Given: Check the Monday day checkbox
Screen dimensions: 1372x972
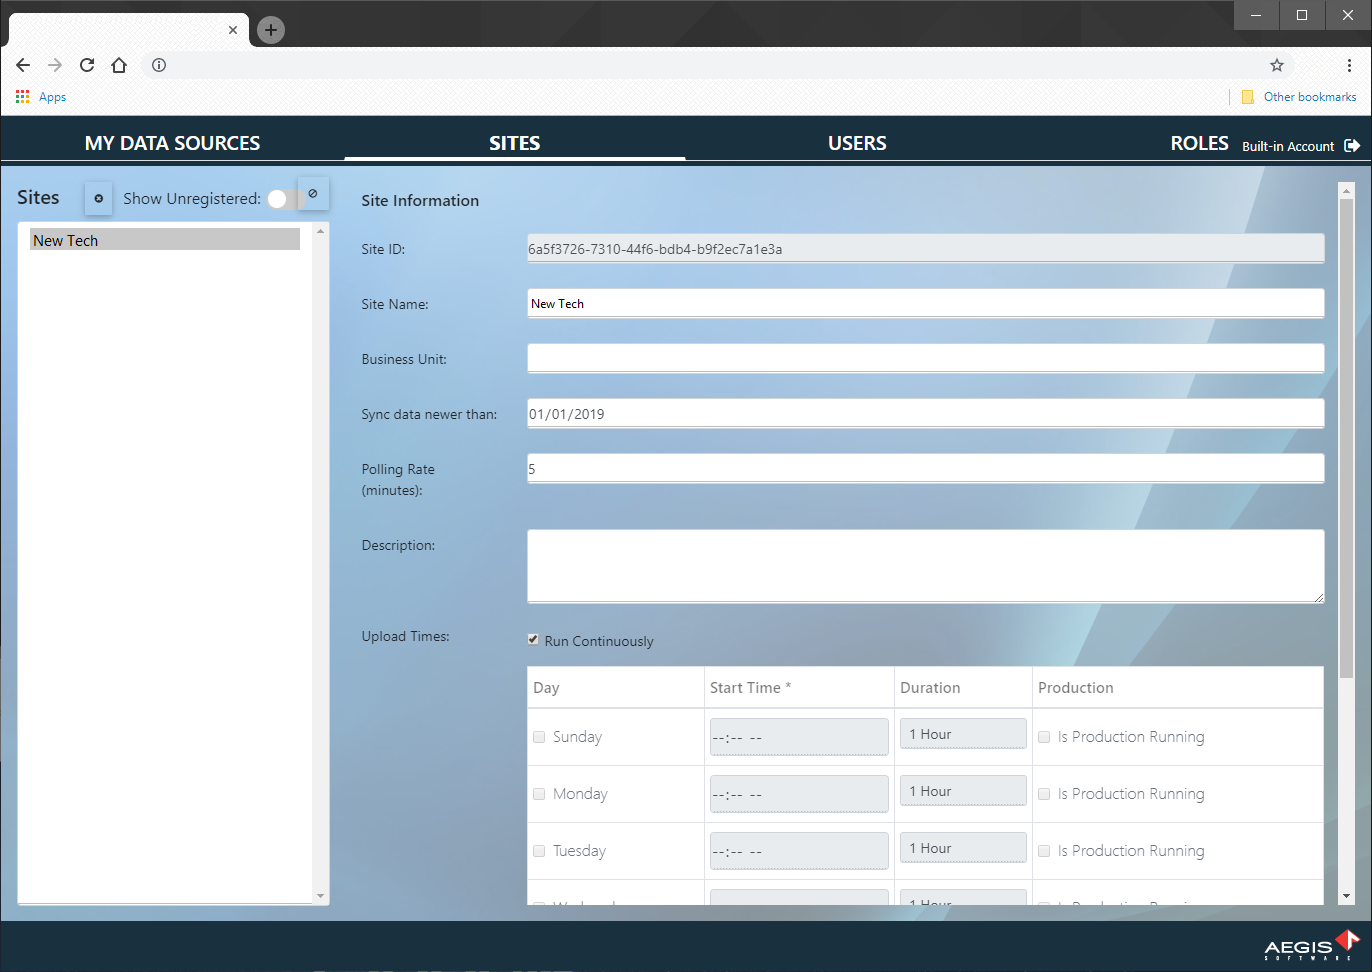Looking at the screenshot, I should (x=539, y=793).
